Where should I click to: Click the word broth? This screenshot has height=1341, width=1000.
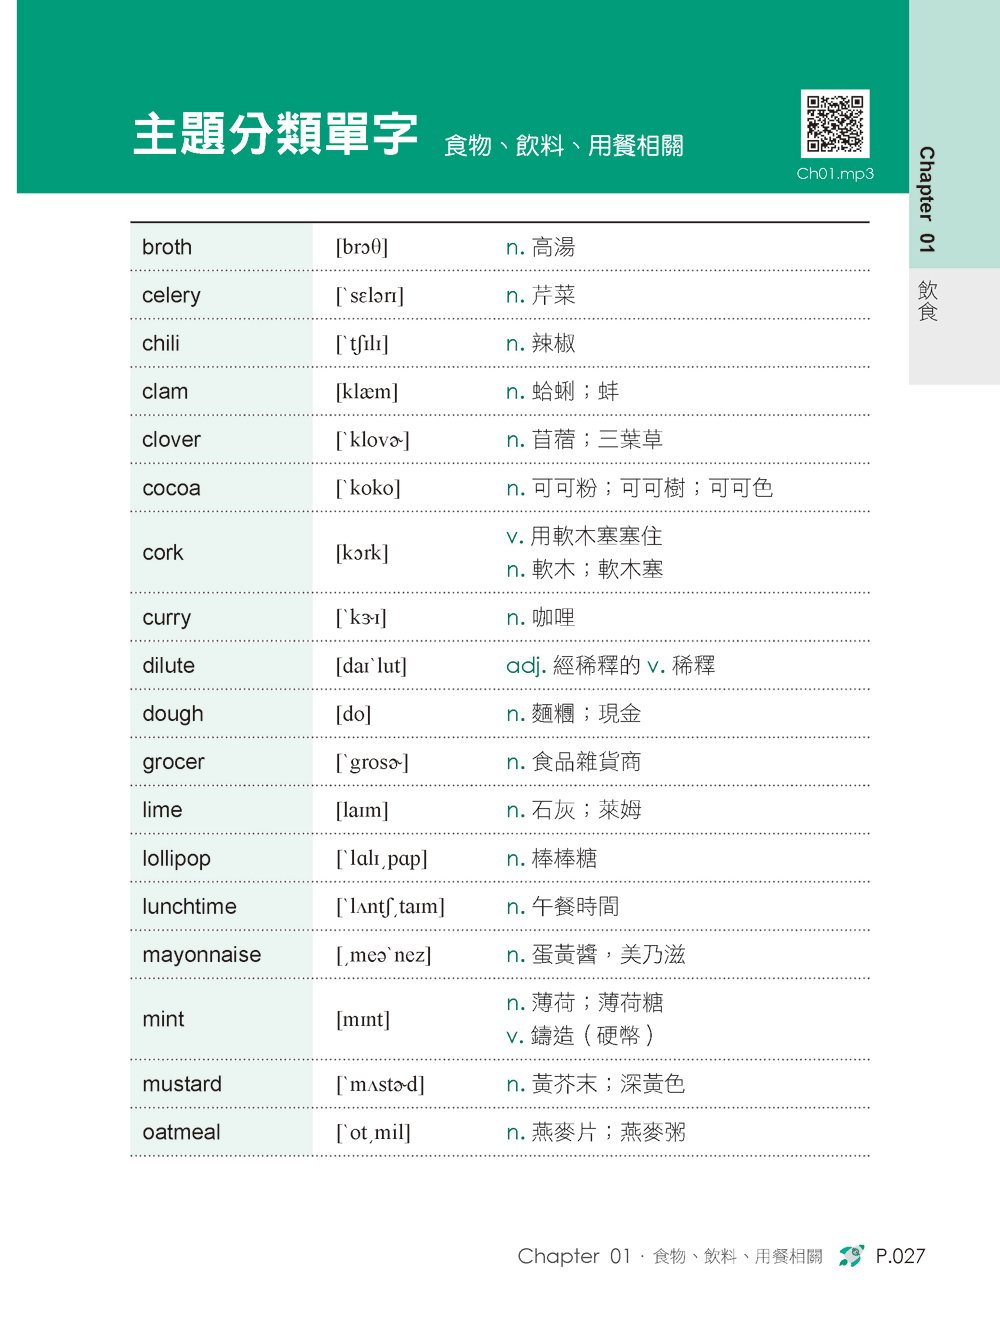(167, 247)
